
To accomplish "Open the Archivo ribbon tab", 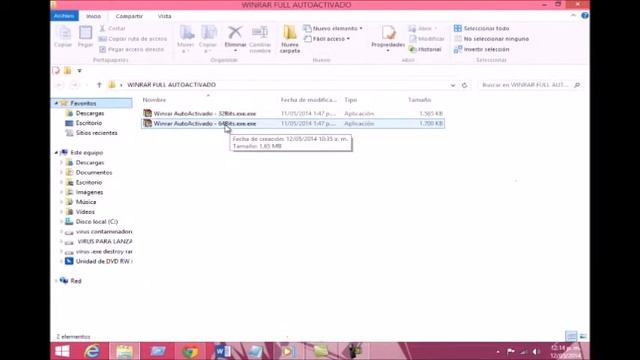I will coord(64,16).
